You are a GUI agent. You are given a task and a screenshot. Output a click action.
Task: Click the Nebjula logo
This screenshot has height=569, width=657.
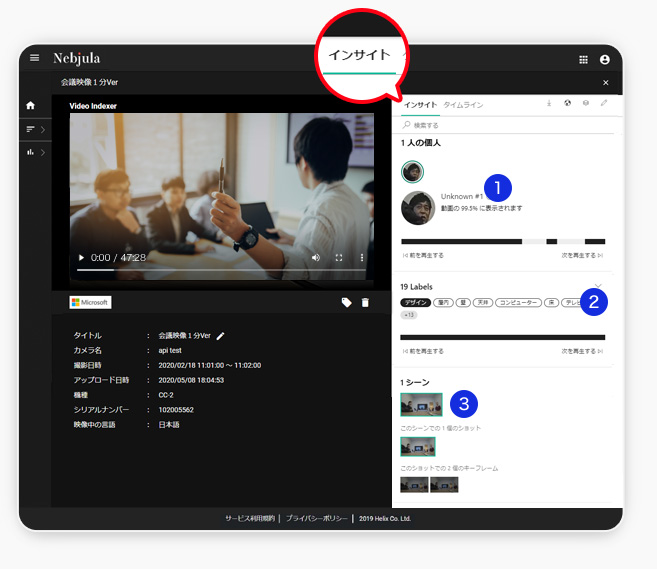pos(77,58)
